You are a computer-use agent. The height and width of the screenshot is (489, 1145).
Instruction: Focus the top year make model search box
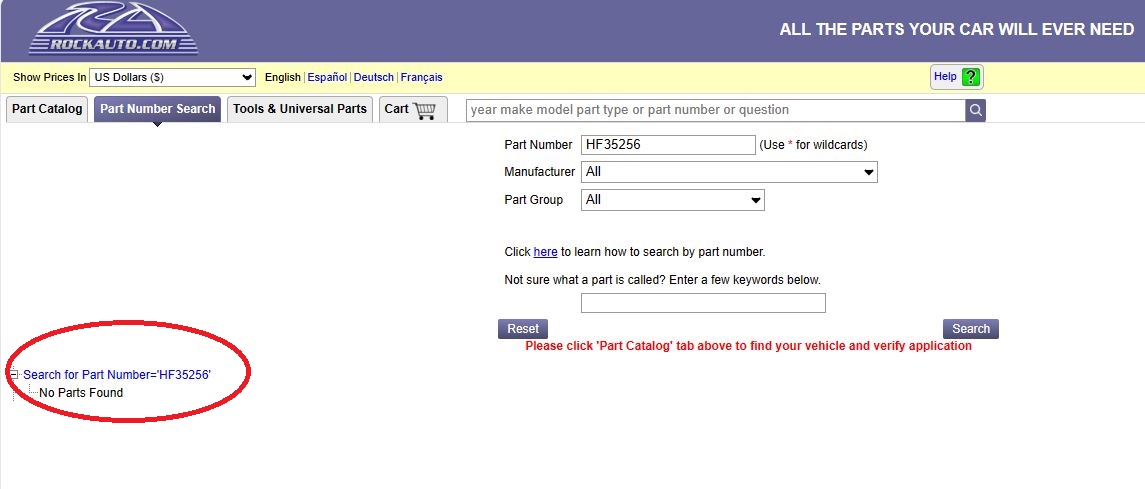click(716, 110)
